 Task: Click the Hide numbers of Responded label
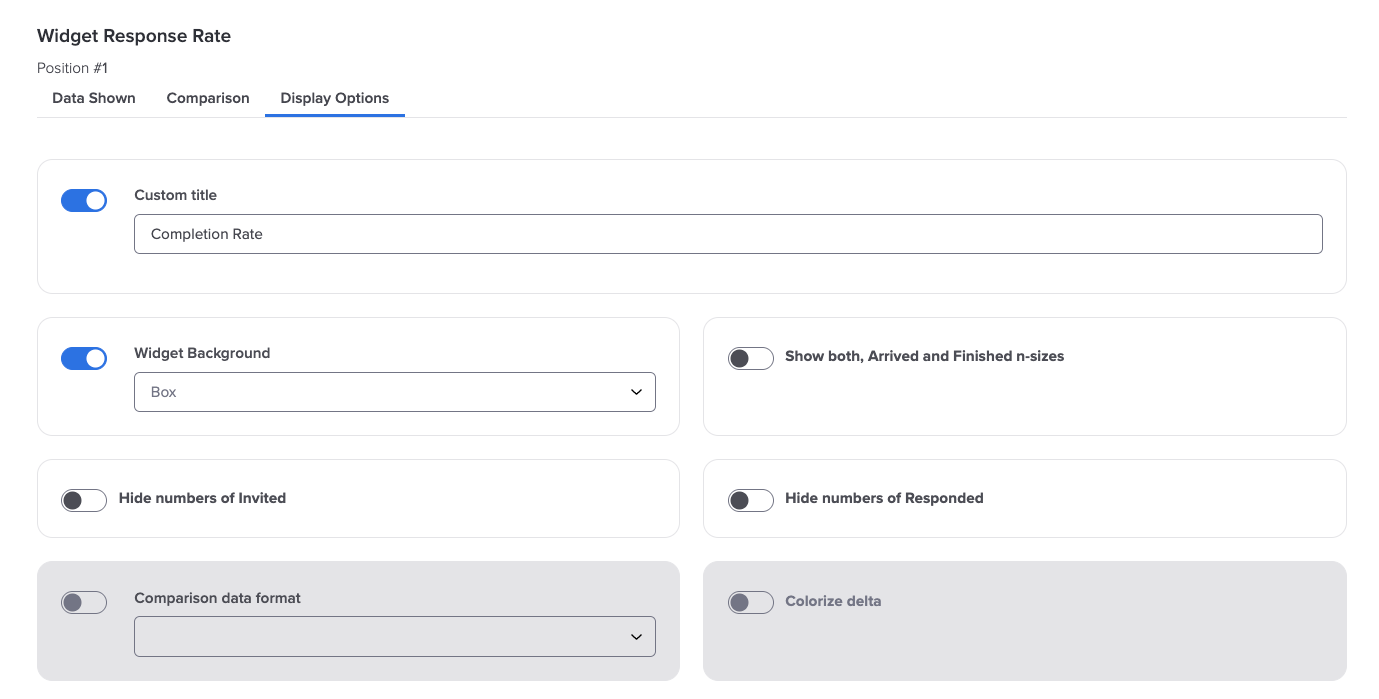884,498
